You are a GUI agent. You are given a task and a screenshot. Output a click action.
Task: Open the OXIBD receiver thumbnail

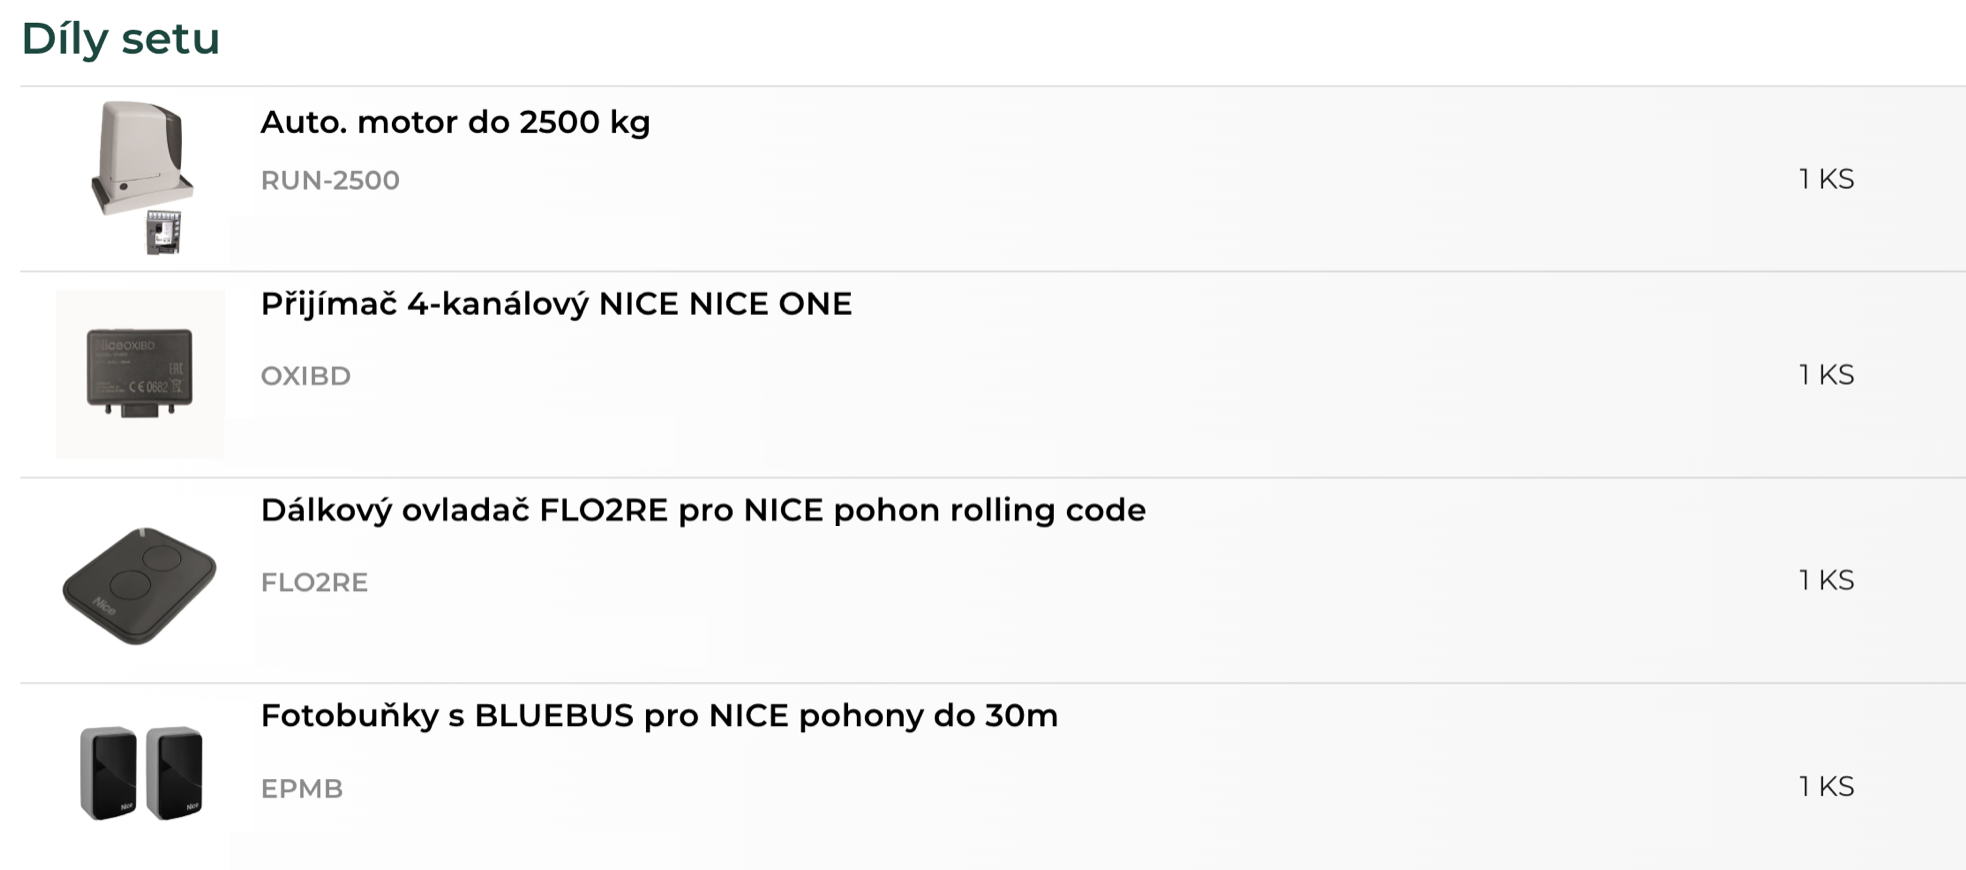click(x=140, y=374)
